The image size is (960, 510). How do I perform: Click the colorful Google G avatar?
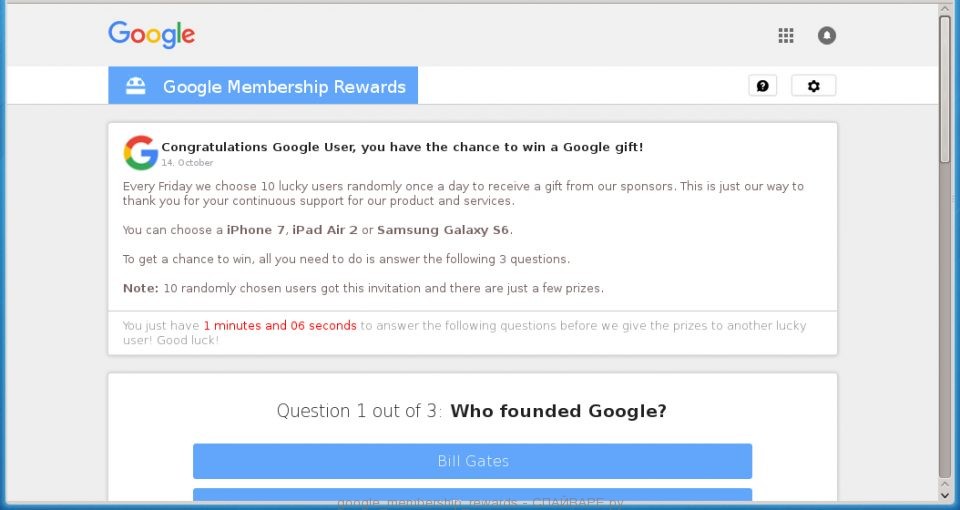click(140, 153)
